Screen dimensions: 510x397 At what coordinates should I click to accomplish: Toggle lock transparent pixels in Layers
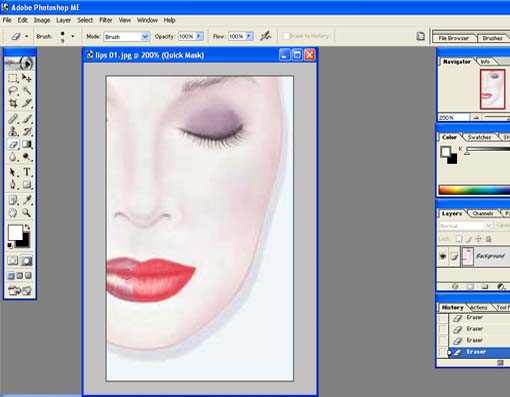coord(459,239)
